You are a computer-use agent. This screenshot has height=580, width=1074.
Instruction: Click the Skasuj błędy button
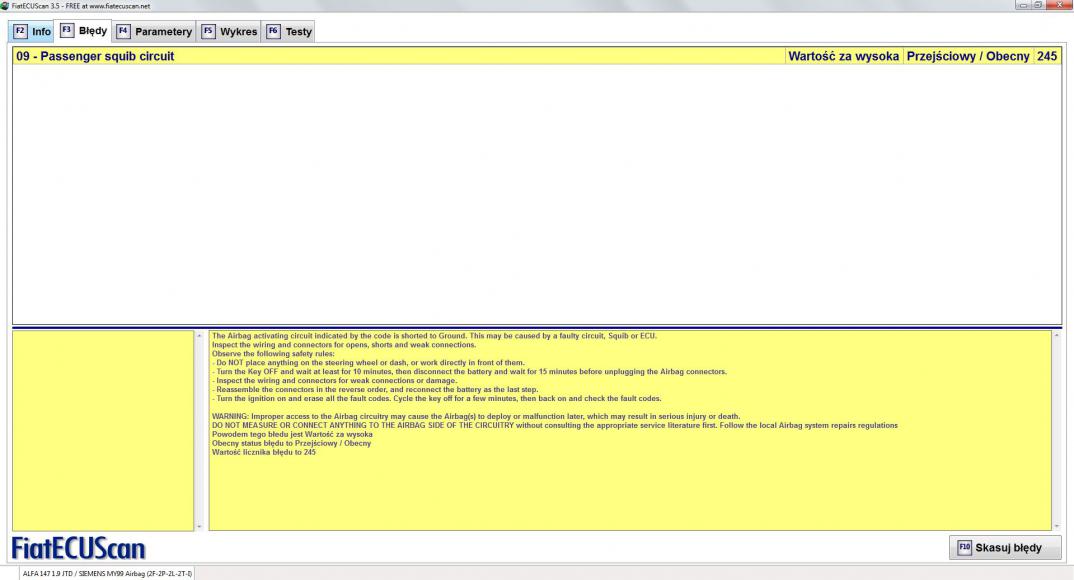1005,548
